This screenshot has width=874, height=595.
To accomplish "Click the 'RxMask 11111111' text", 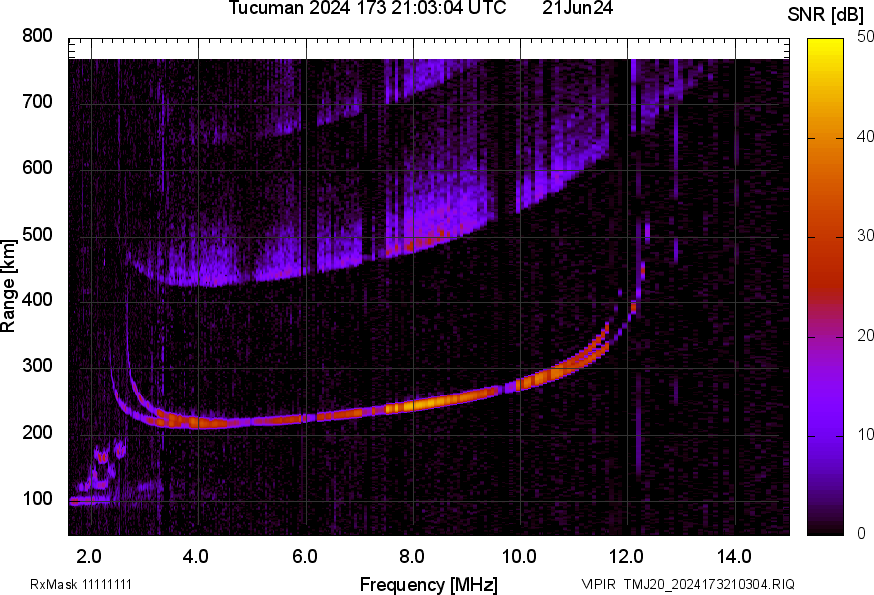I will coord(81,584).
